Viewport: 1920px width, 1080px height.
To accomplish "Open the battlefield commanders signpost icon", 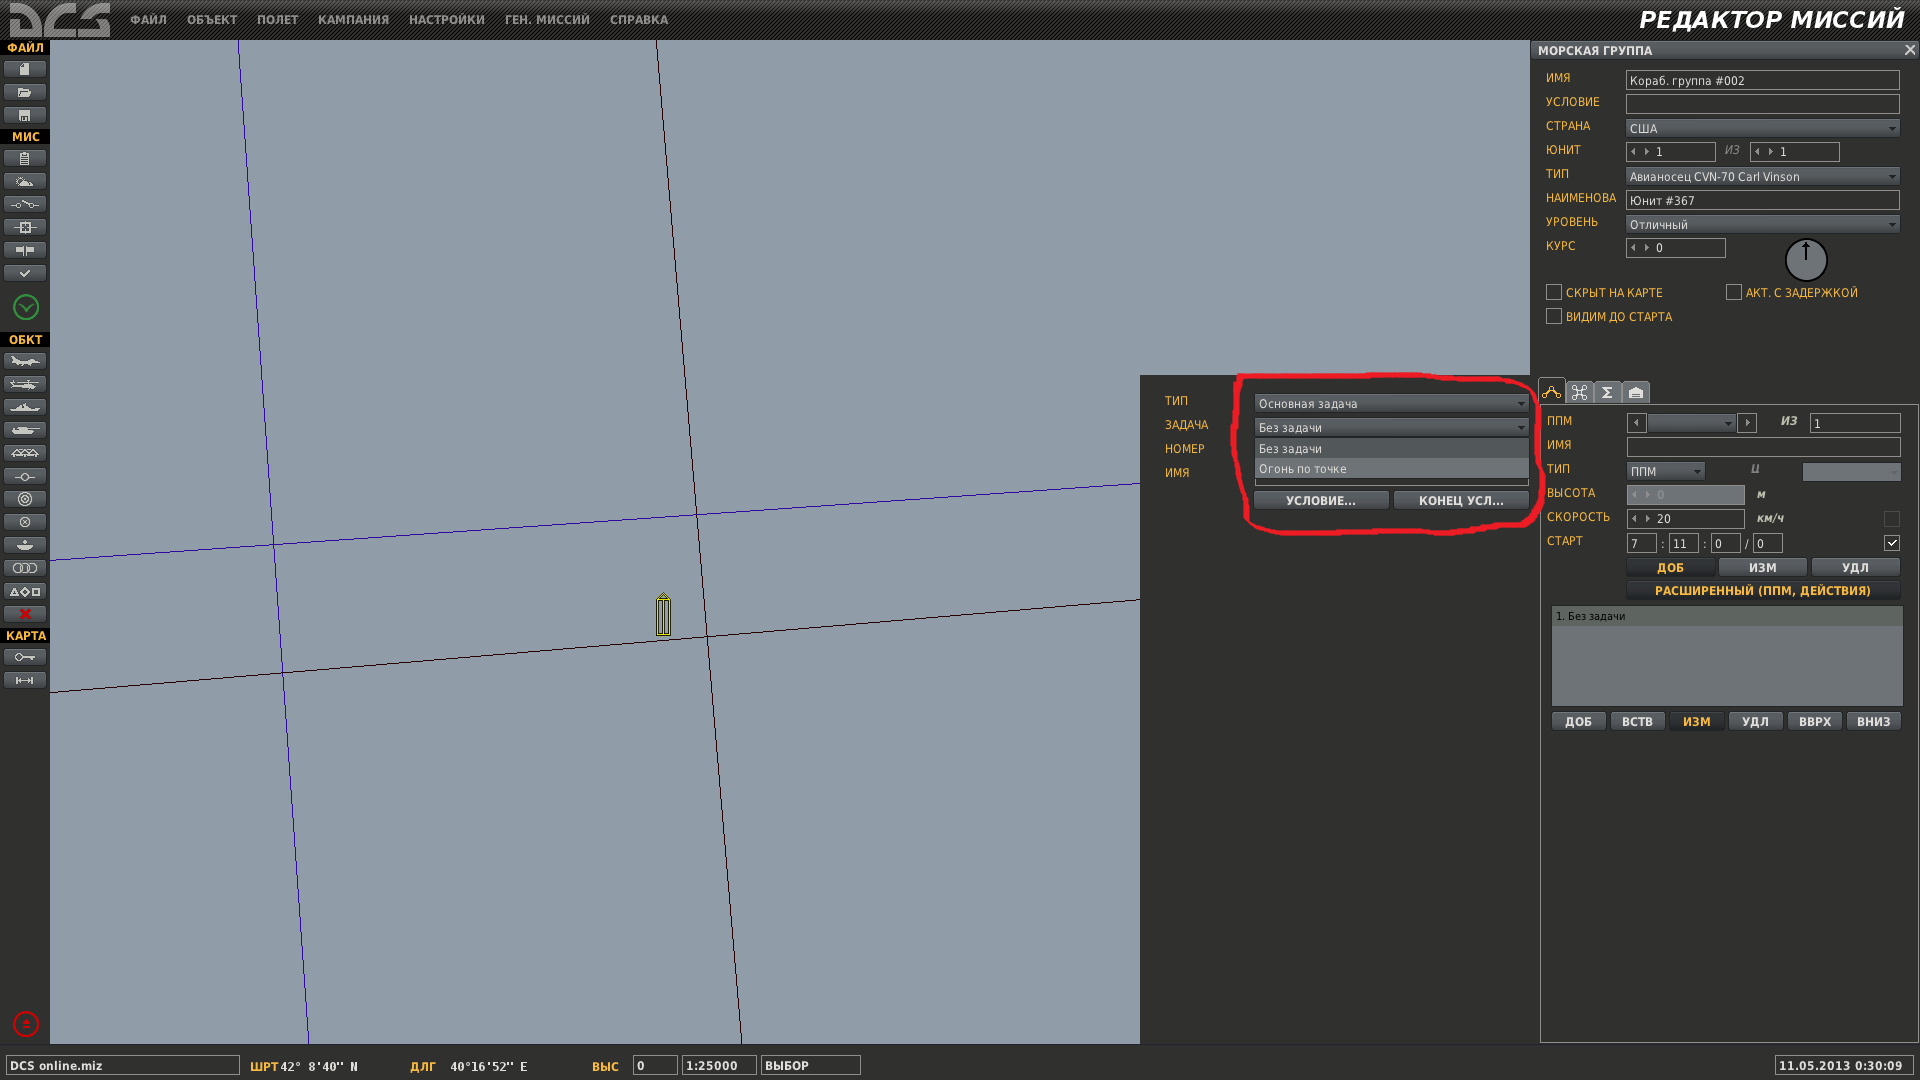I will tap(25, 250).
